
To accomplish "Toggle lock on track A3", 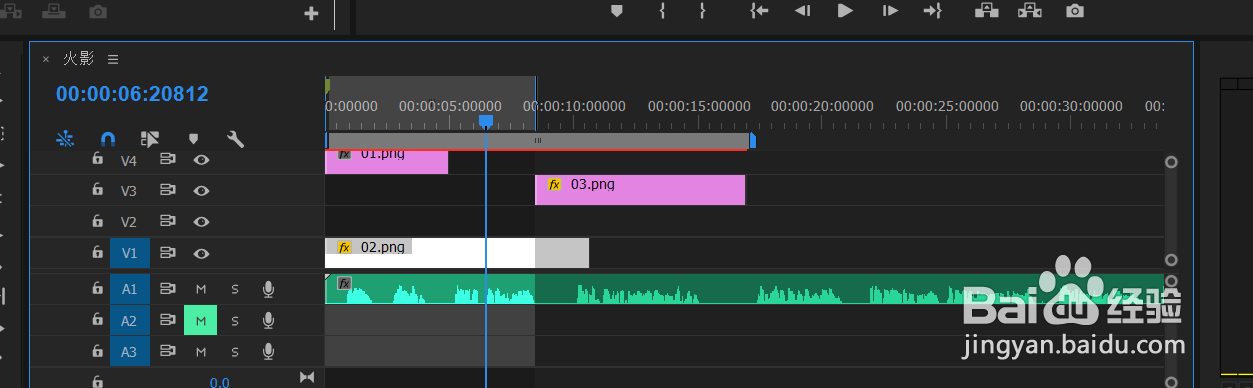I will tap(97, 351).
